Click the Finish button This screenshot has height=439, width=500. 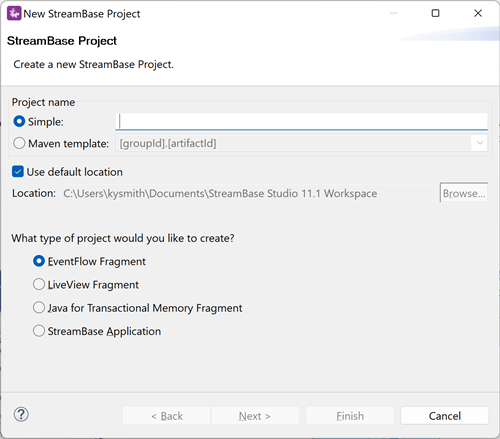point(350,416)
